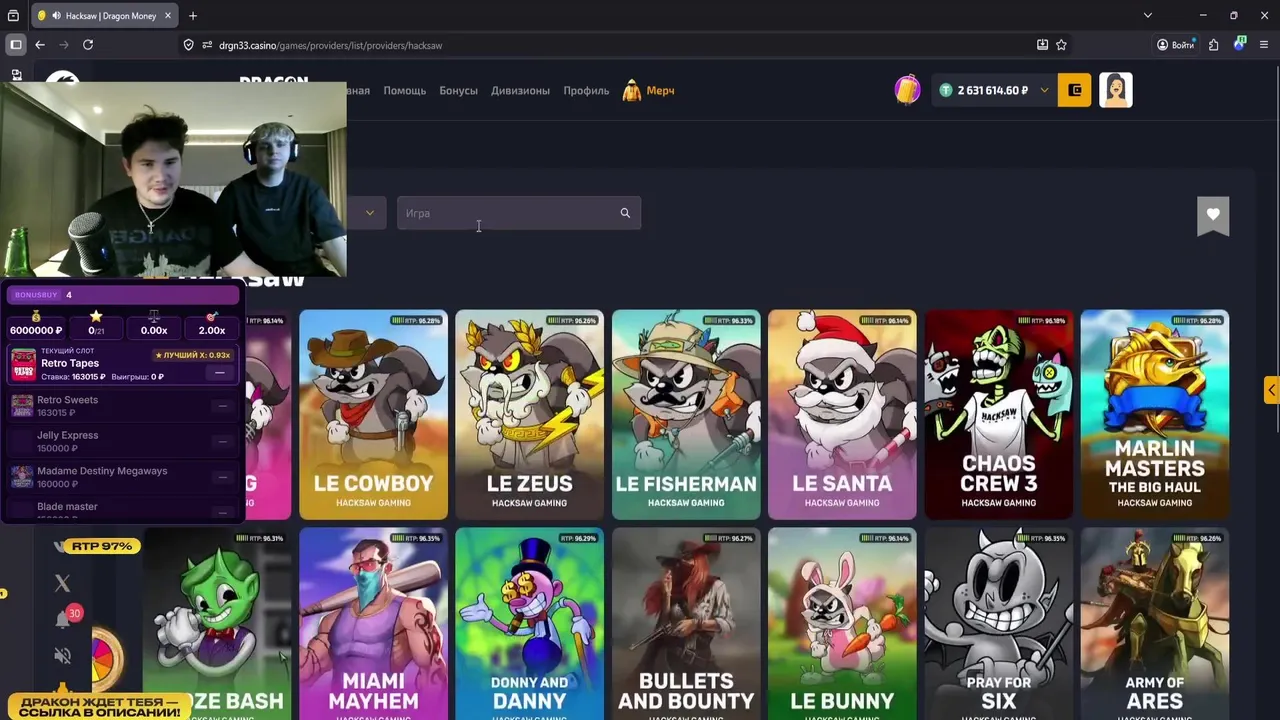Open the Marlin Masters game card
The height and width of the screenshot is (720, 1280).
coord(1155,415)
